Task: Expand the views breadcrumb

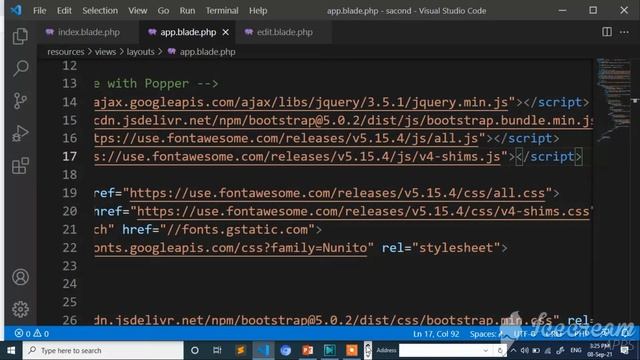Action: pyautogui.click(x=105, y=52)
